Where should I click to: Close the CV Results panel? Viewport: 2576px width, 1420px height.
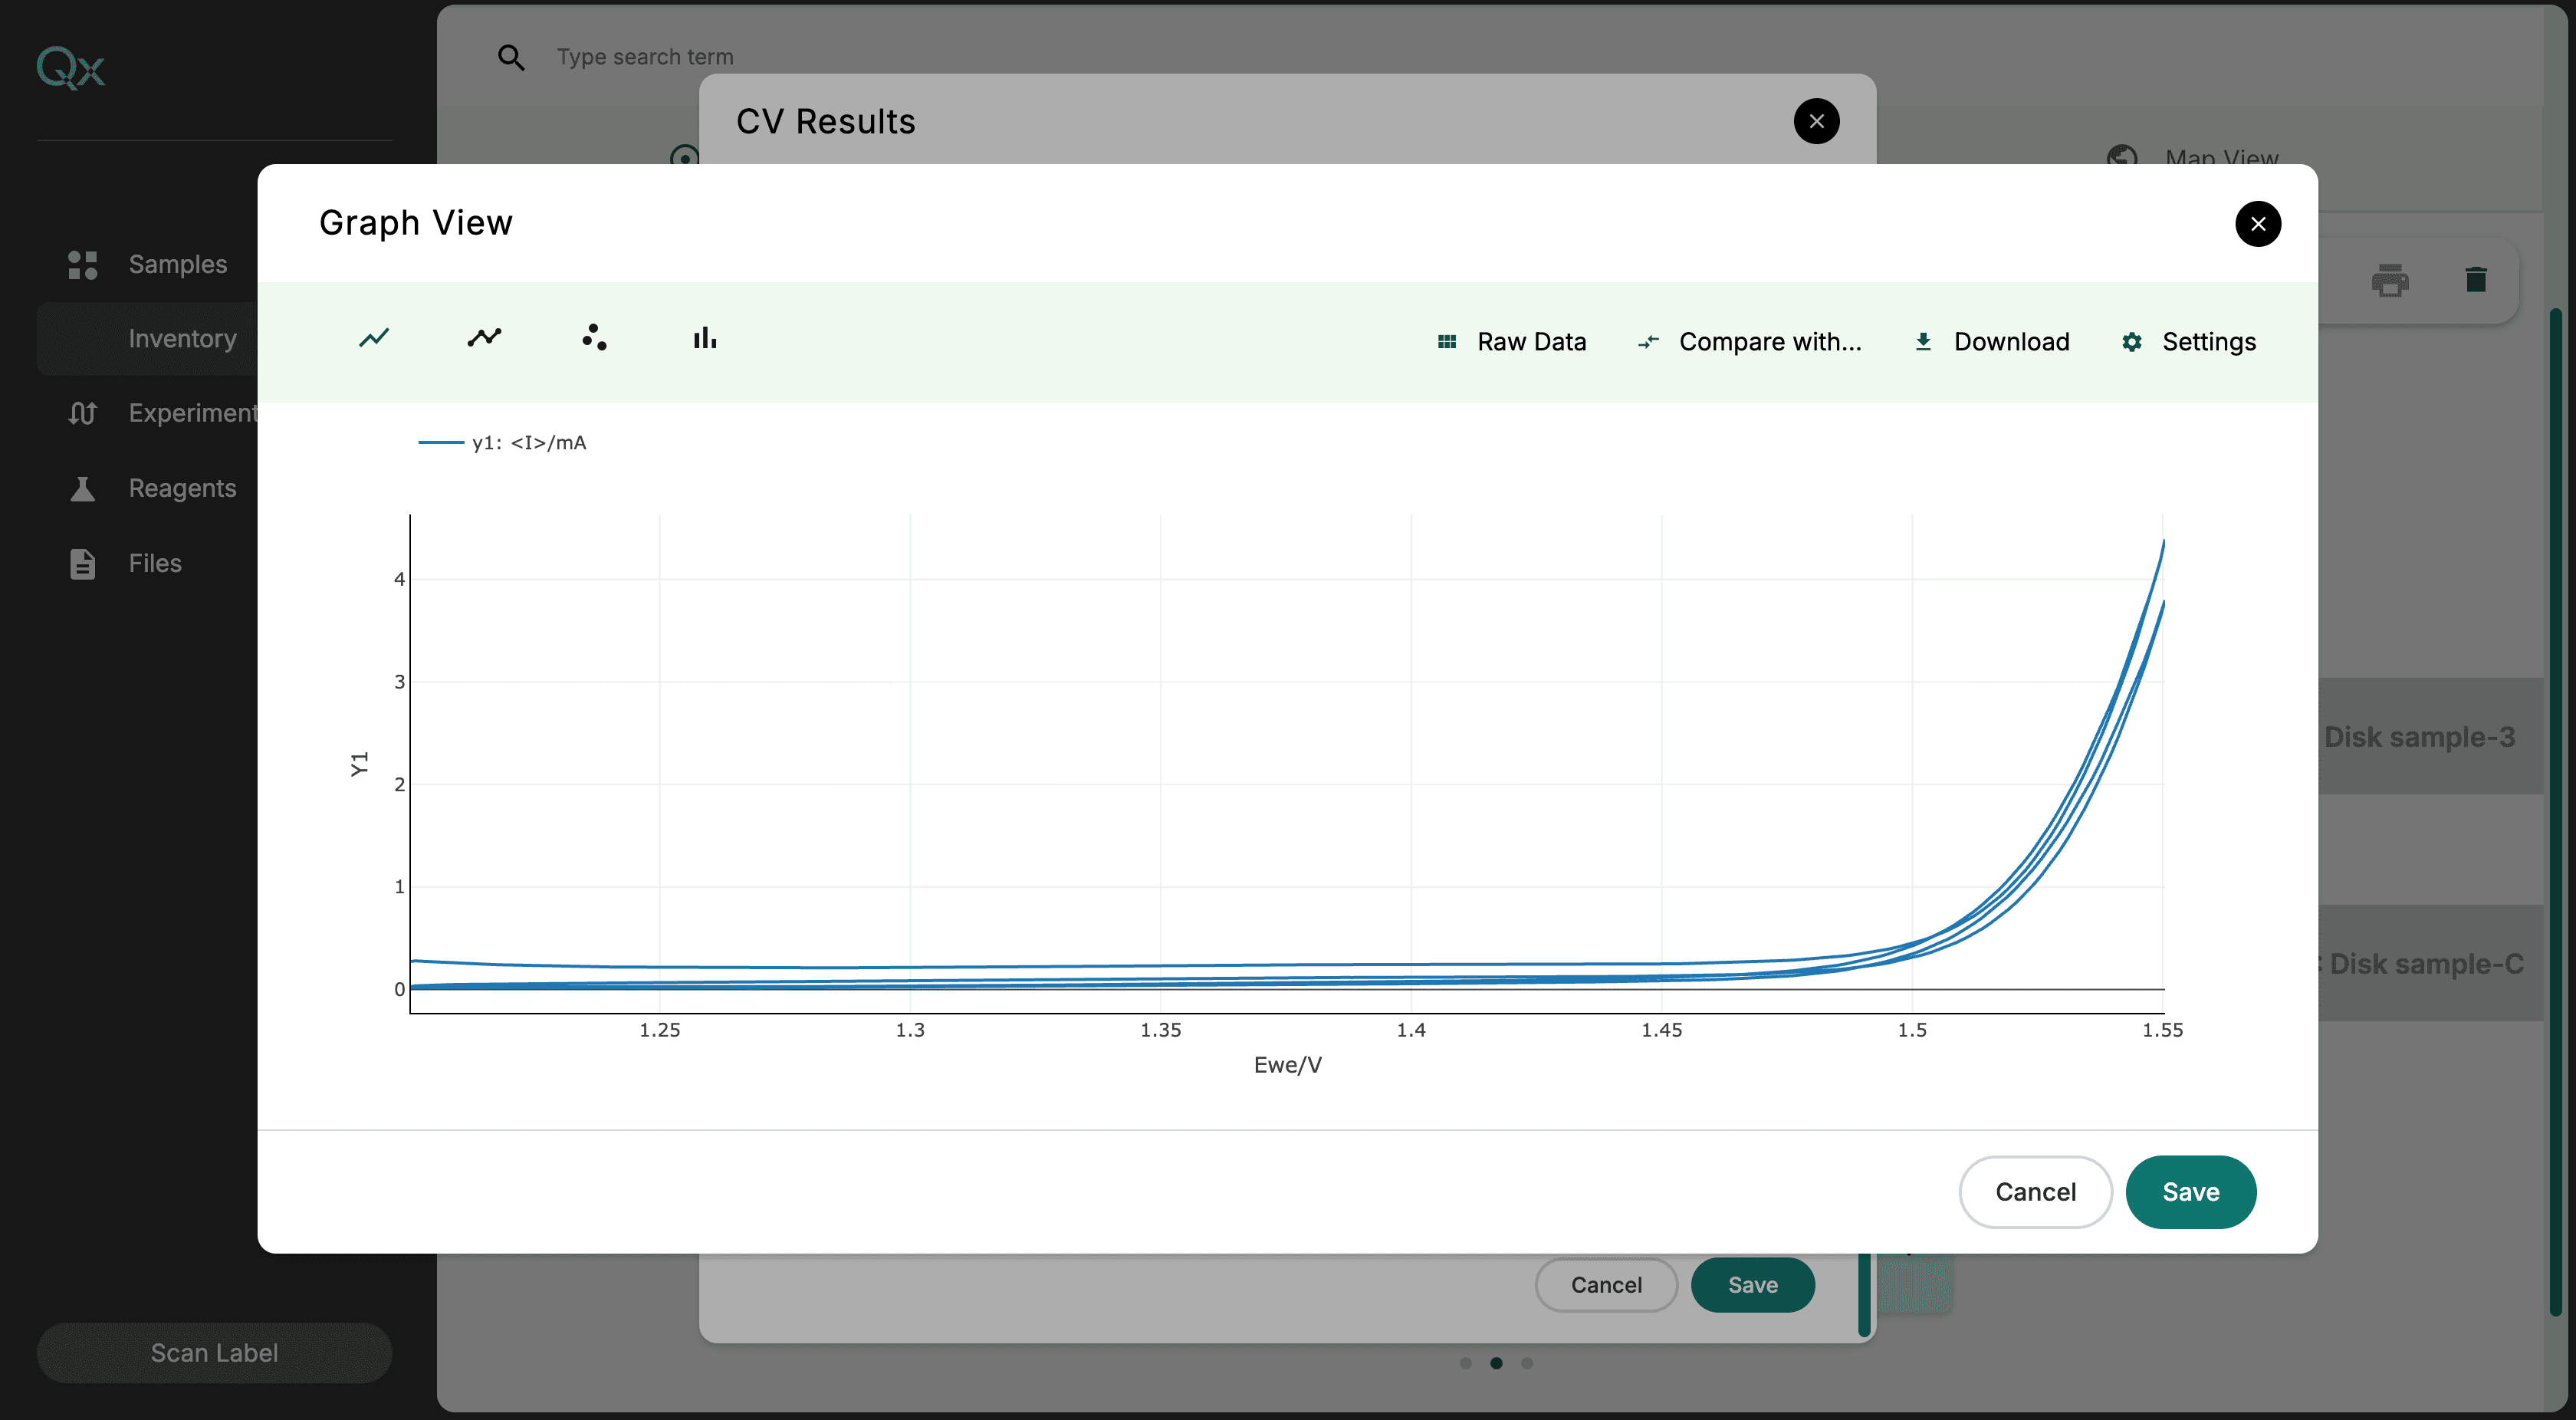(1816, 122)
